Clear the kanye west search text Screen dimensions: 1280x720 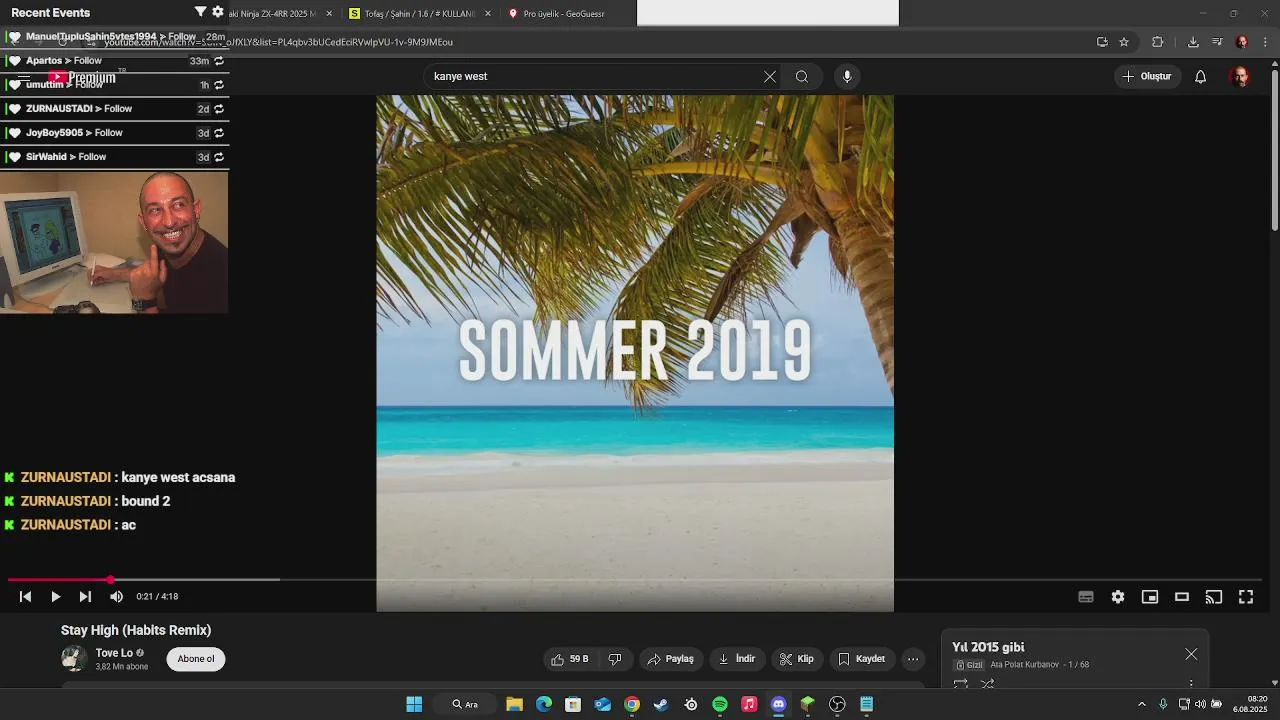(770, 77)
